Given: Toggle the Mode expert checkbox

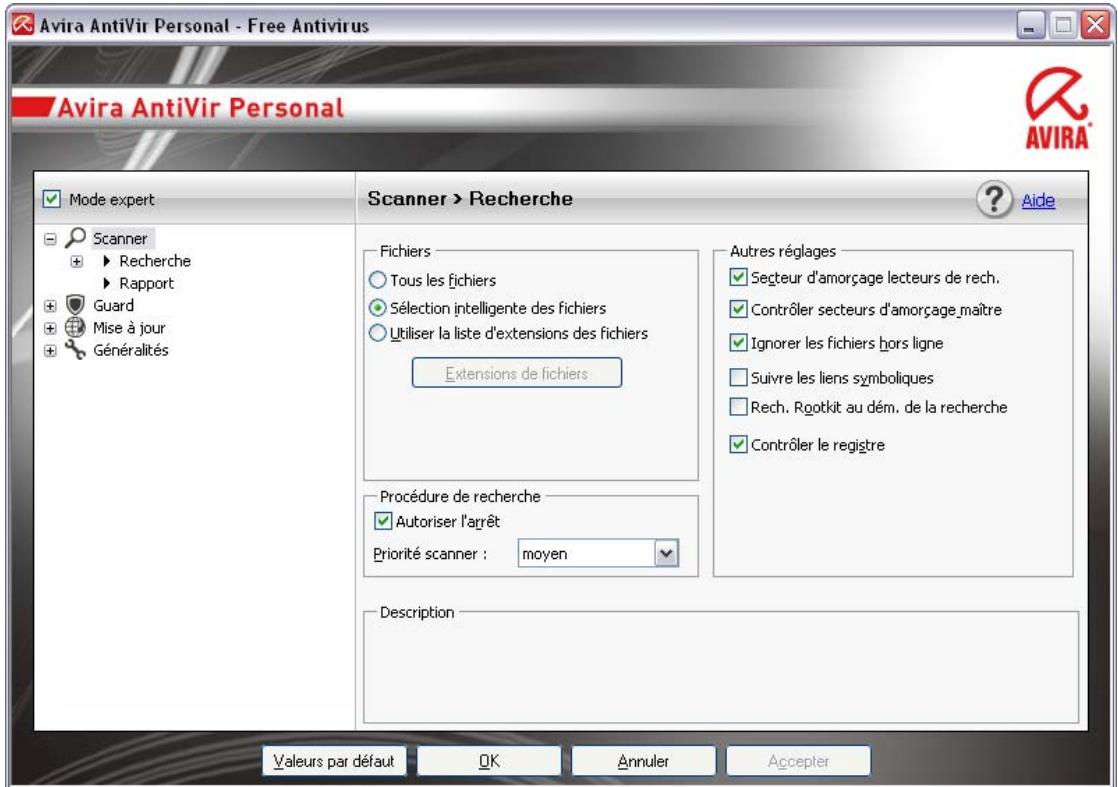Looking at the screenshot, I should pyautogui.click(x=51, y=199).
